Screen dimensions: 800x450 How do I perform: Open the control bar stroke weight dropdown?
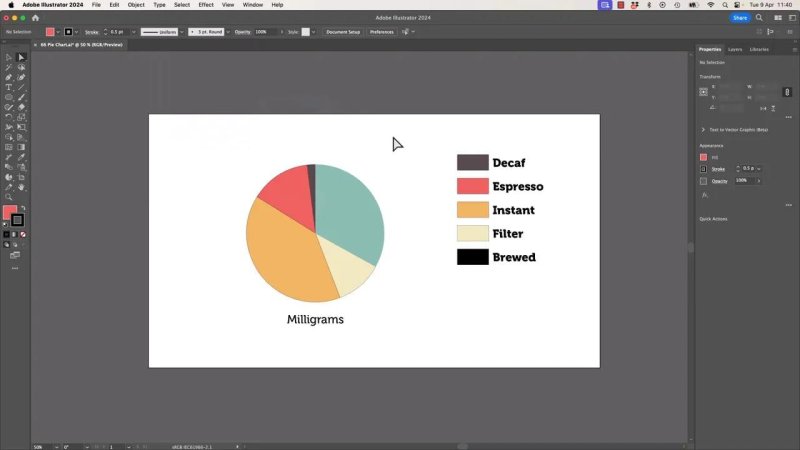click(134, 32)
